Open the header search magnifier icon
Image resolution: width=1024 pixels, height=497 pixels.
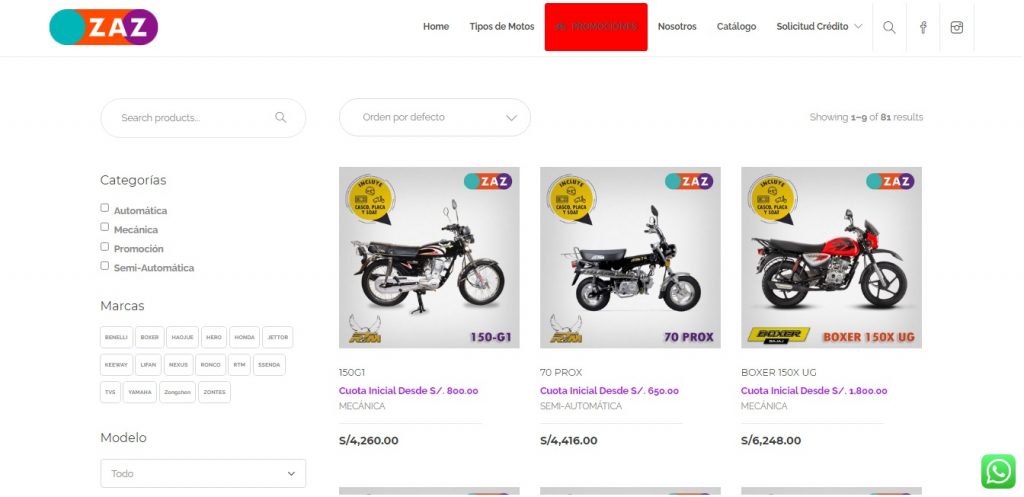click(889, 27)
